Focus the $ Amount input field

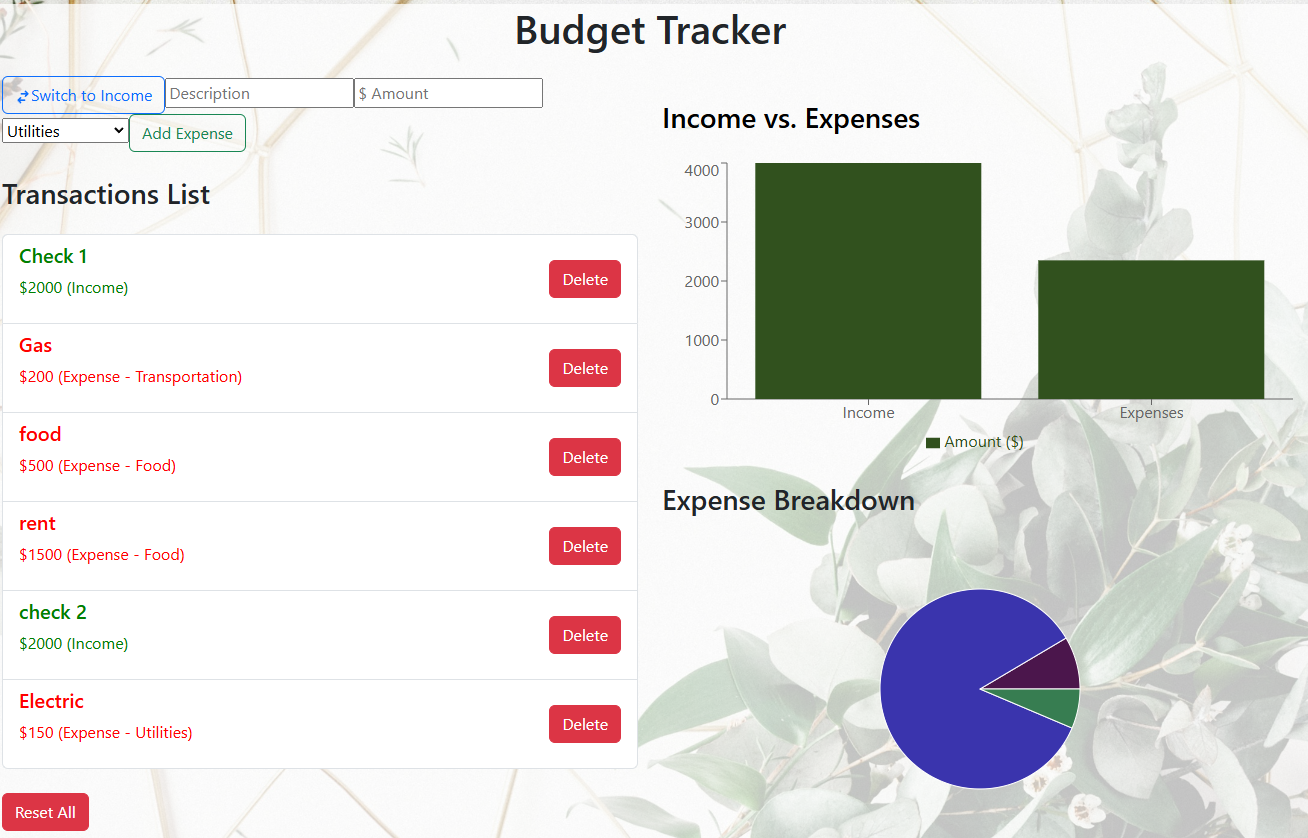tap(449, 93)
